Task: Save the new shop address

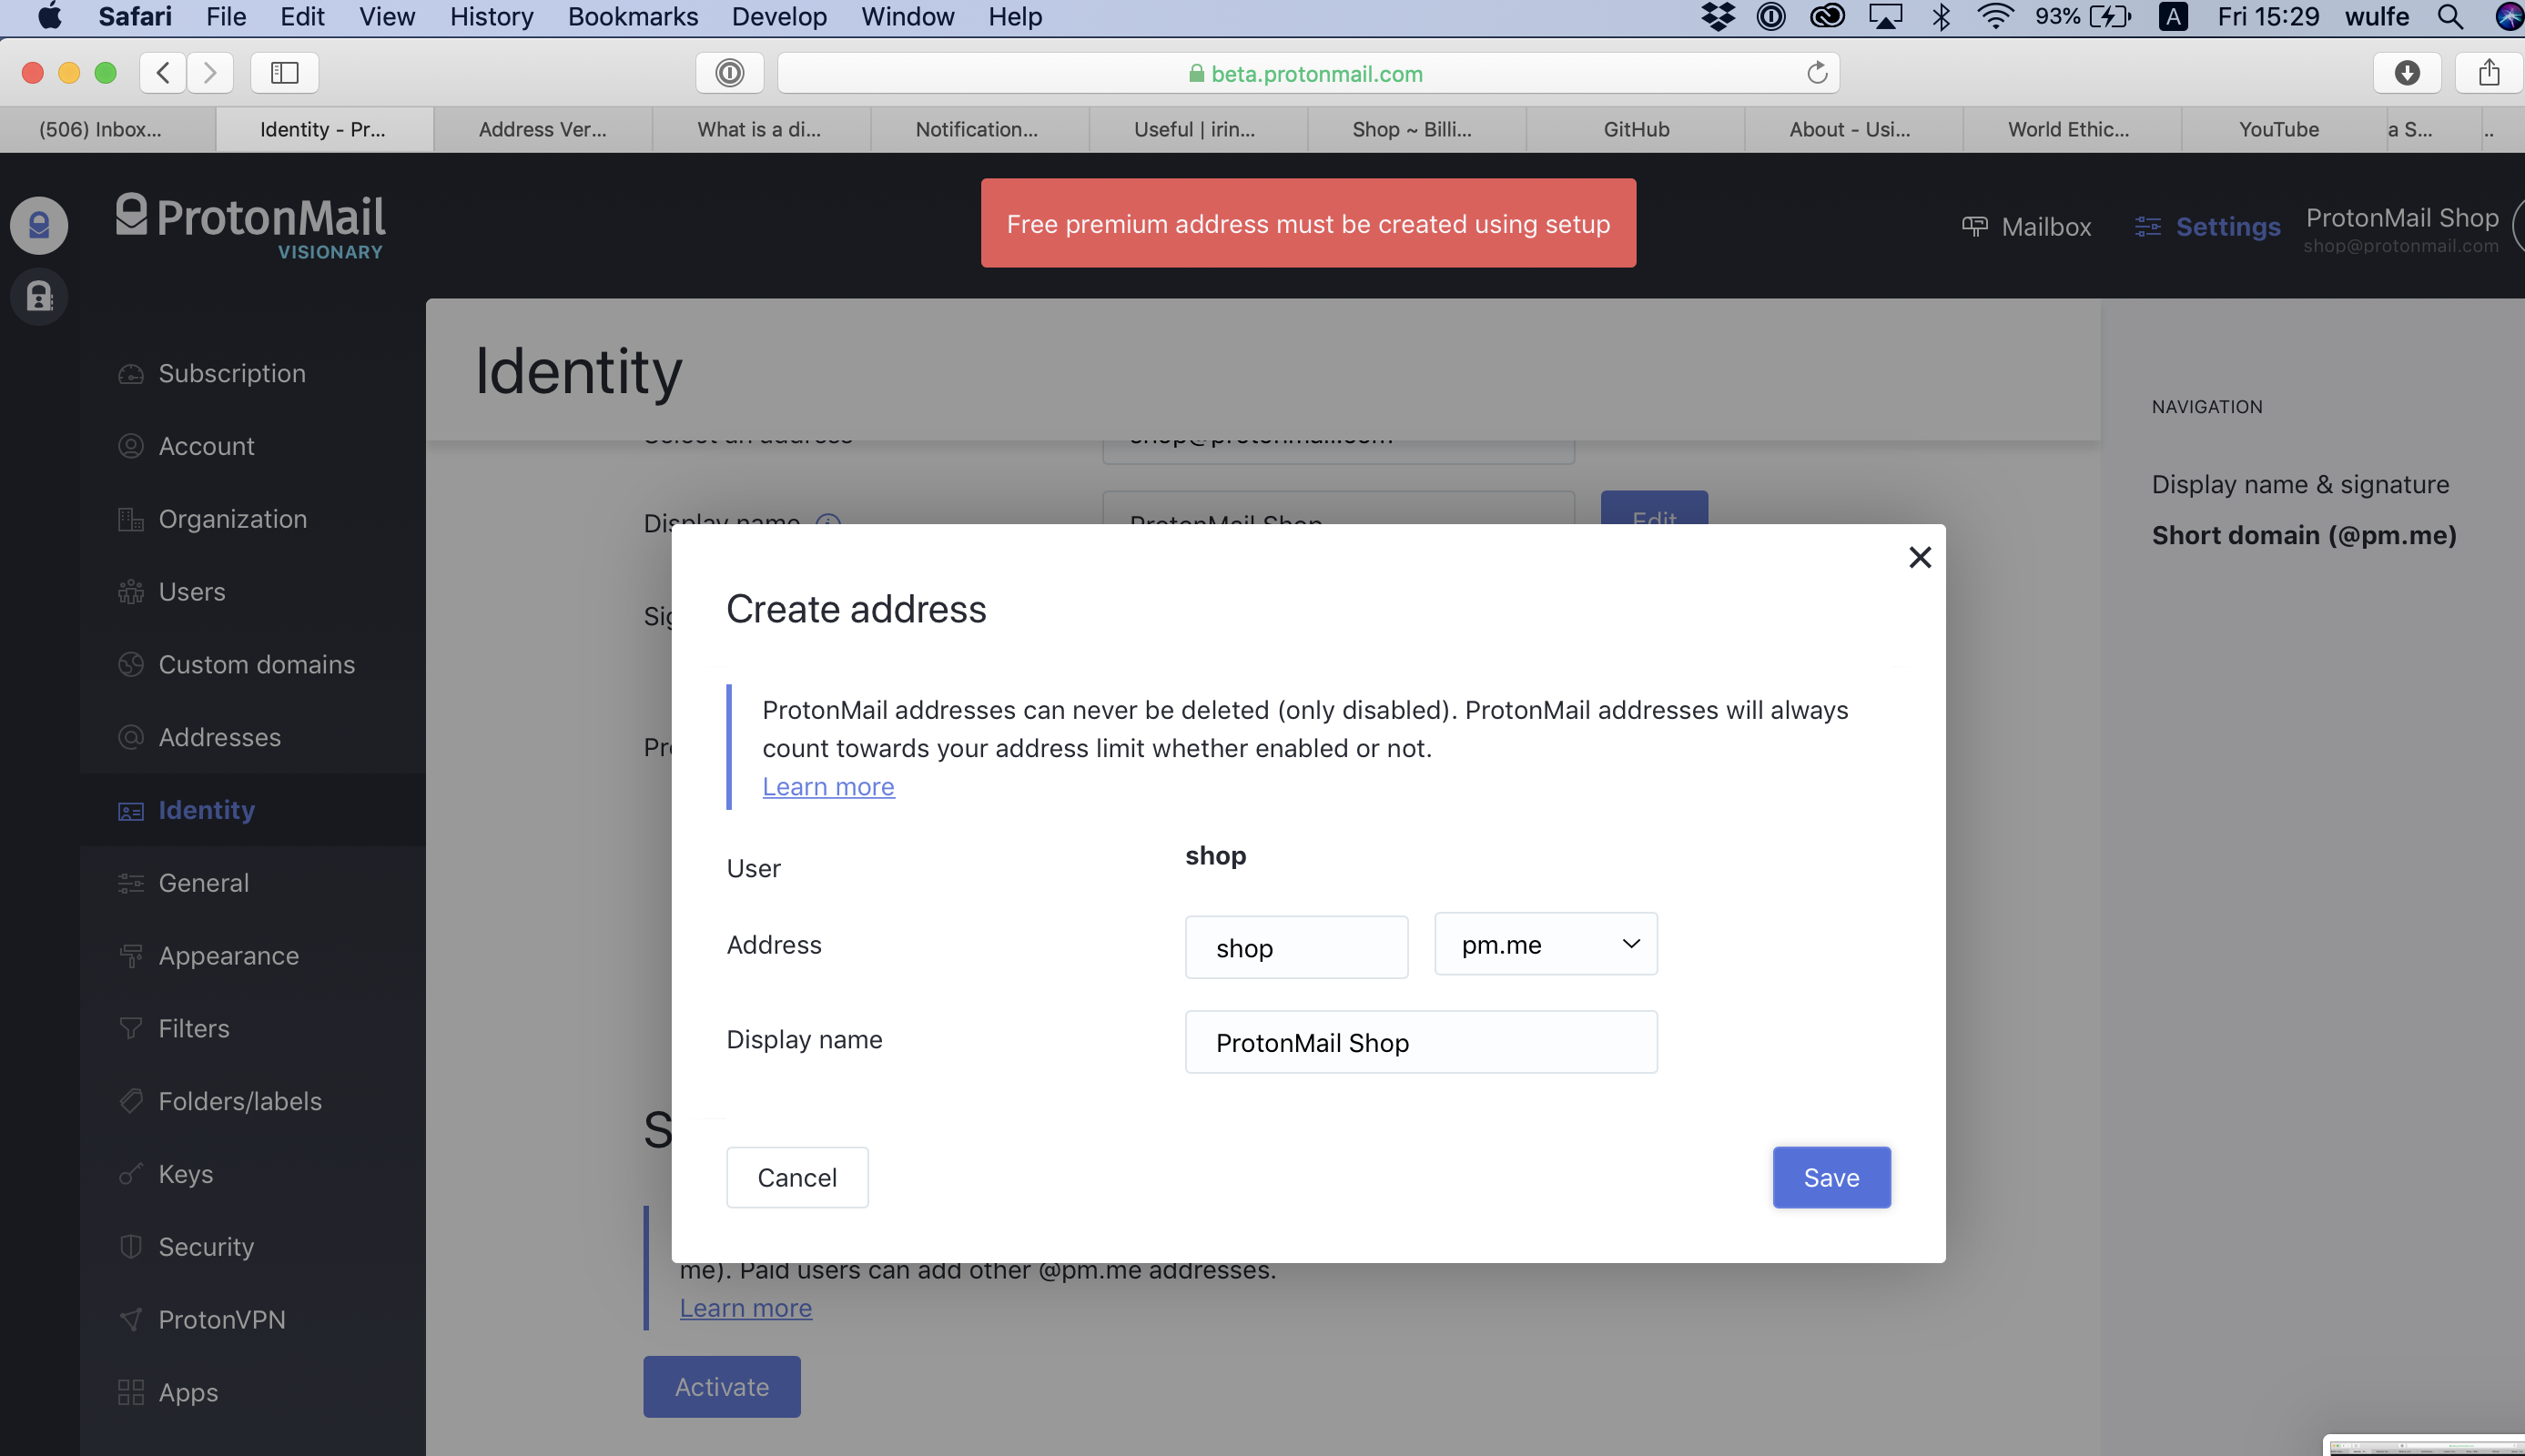Action: 1831,1177
